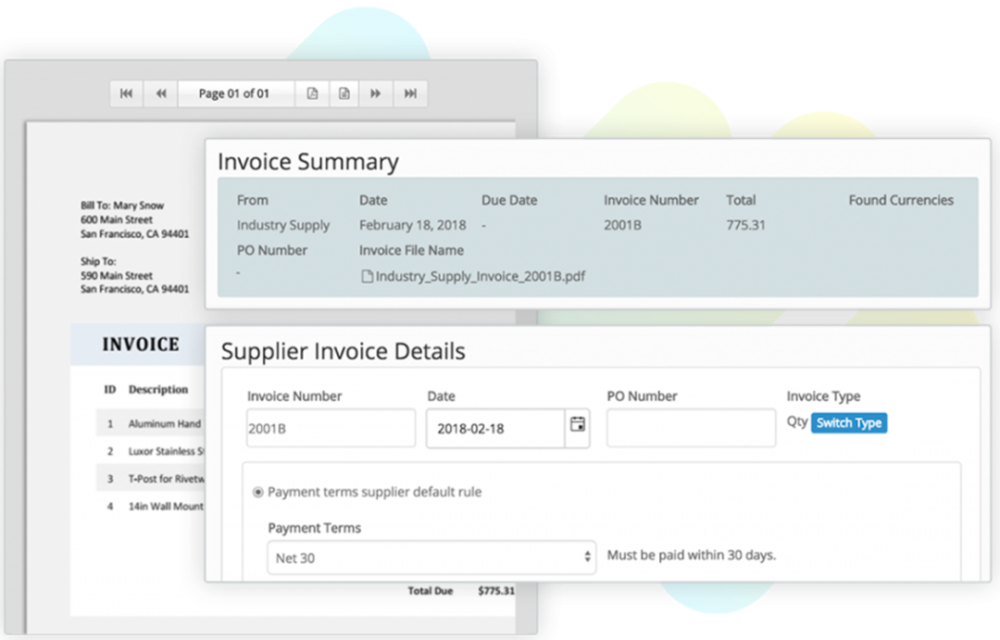Screen dimensions: 1000x640
Task: Click the Date field showing 2018-02-18
Action: (x=496, y=428)
